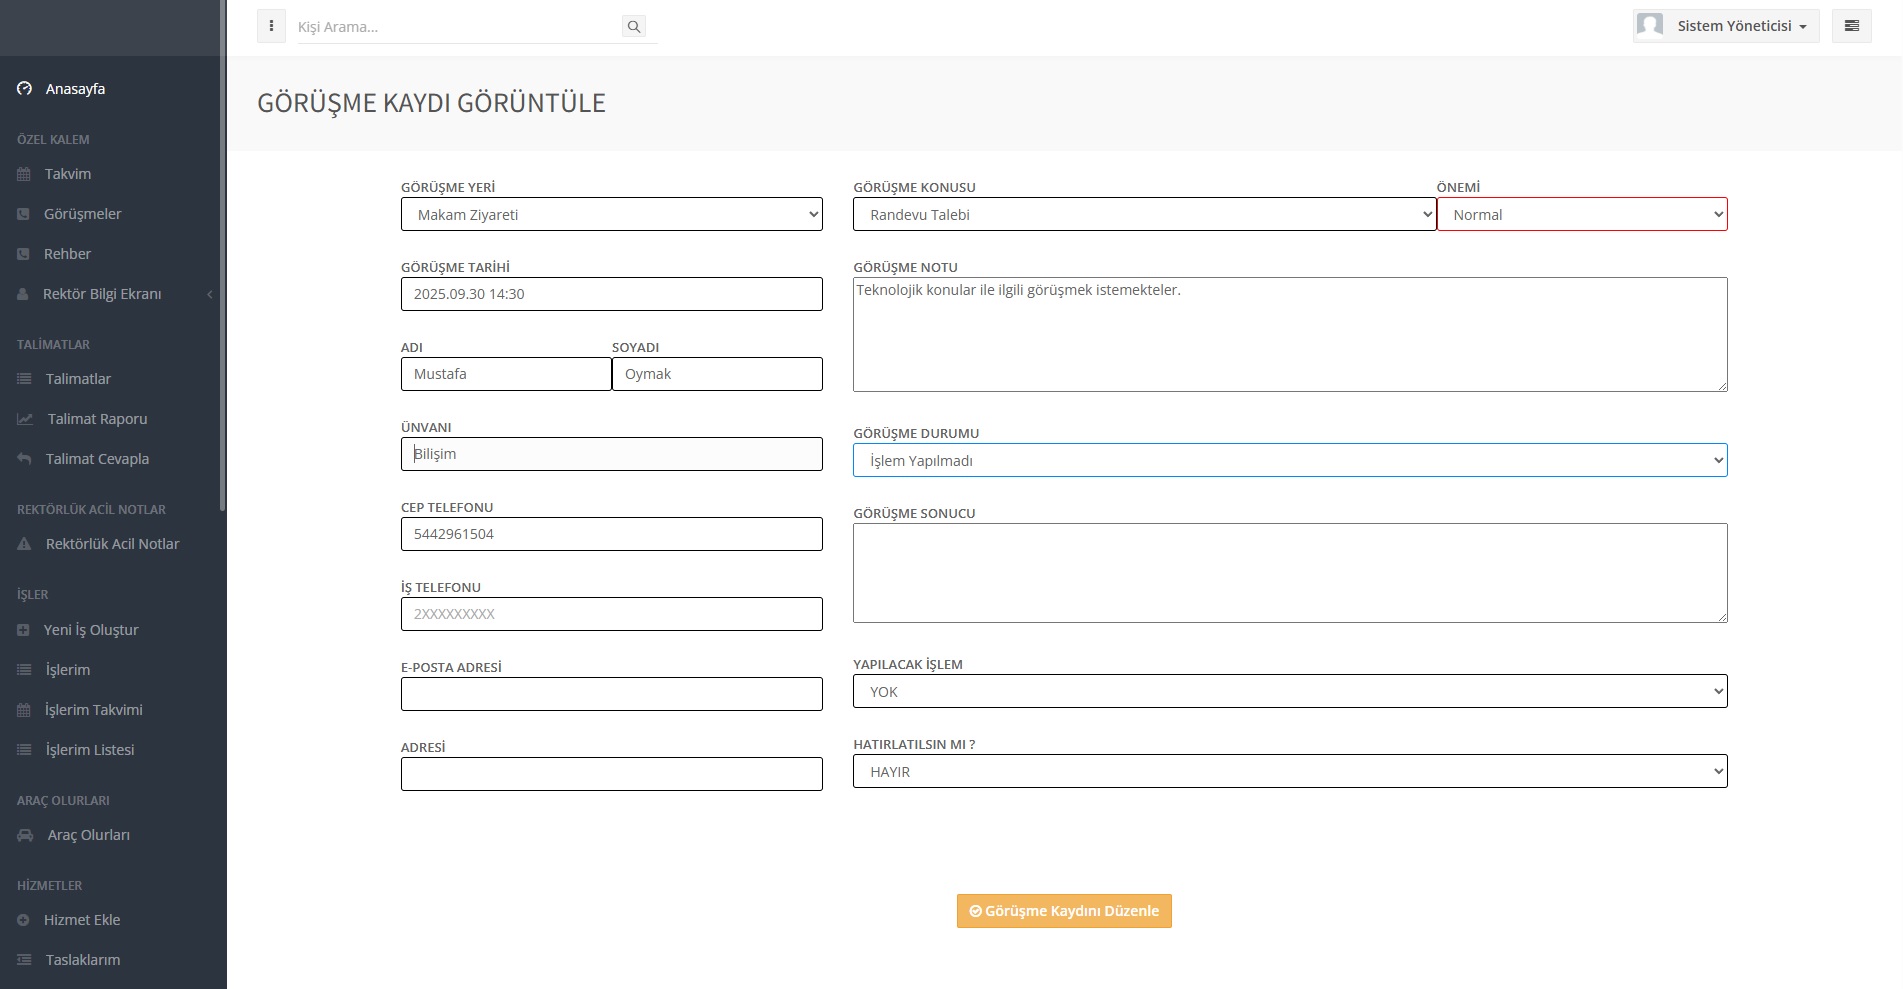
Task: Open the Hatırlatılsın mı dropdown
Action: pos(1289,772)
